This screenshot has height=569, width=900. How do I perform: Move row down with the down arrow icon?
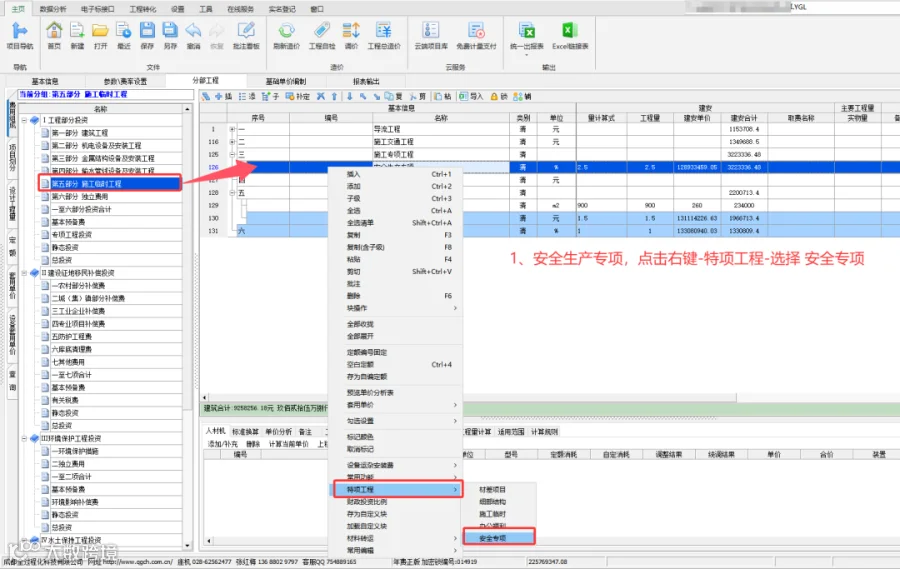(349, 96)
